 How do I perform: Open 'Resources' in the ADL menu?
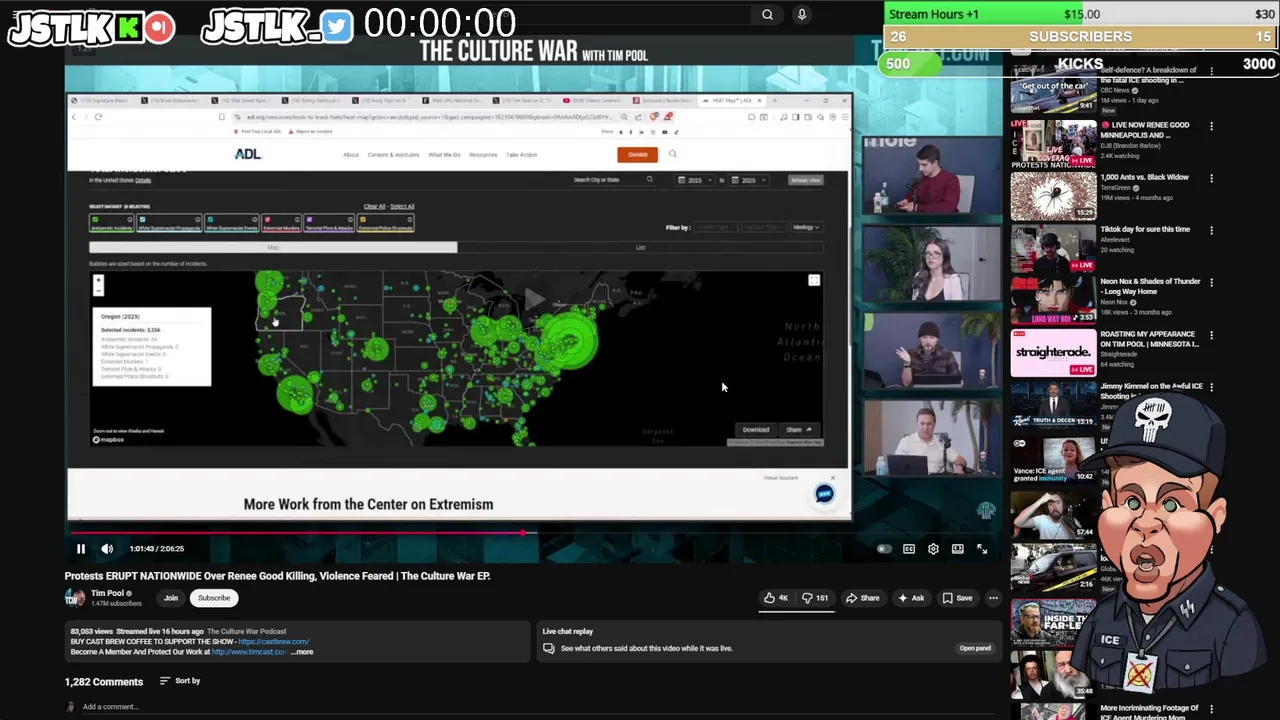click(x=483, y=155)
